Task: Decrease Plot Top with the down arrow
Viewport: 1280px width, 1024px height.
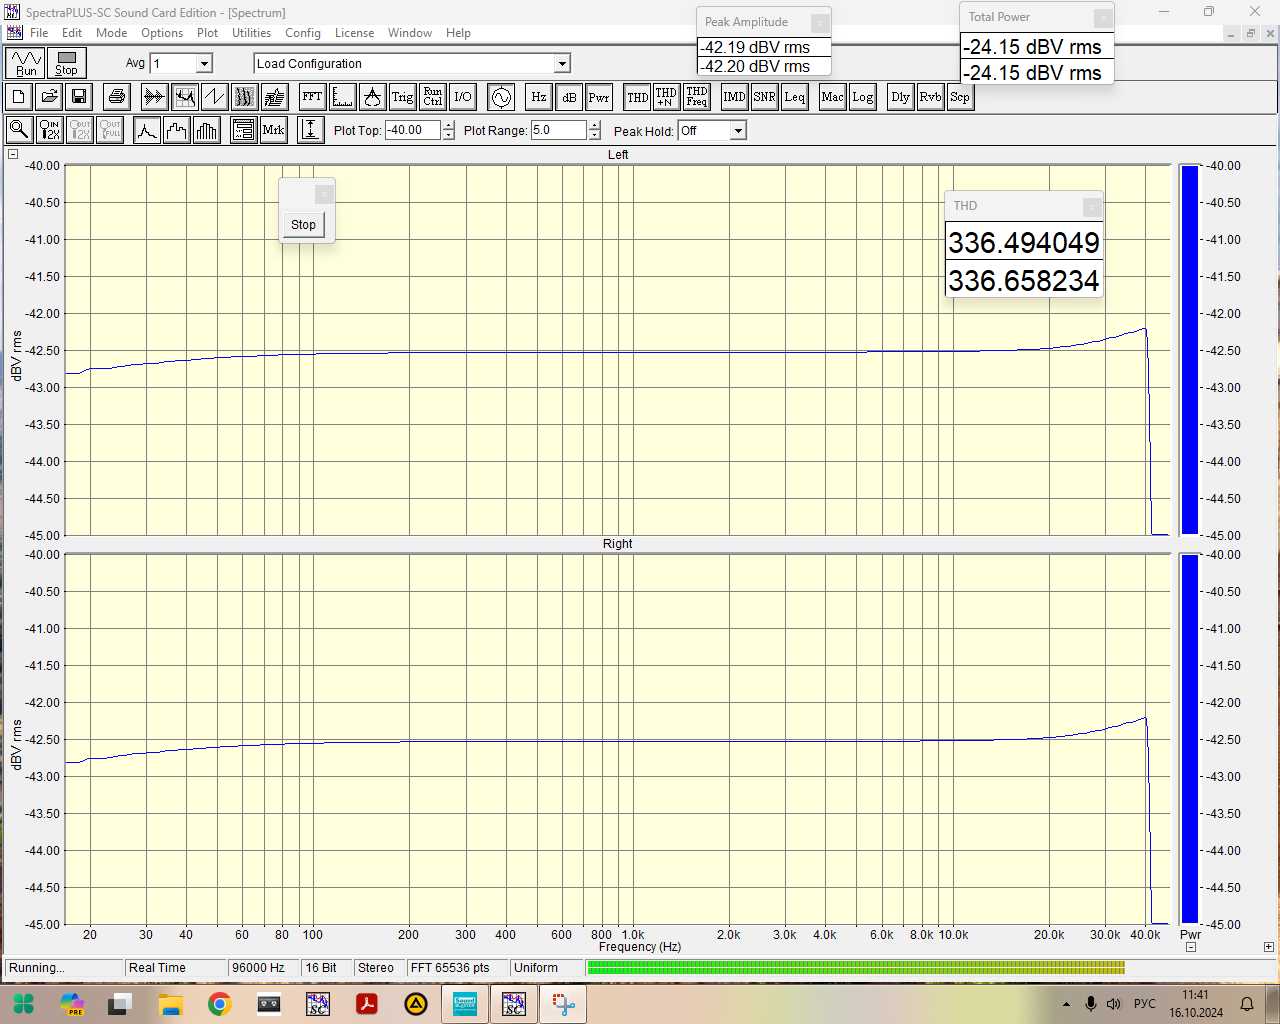Action: (448, 135)
